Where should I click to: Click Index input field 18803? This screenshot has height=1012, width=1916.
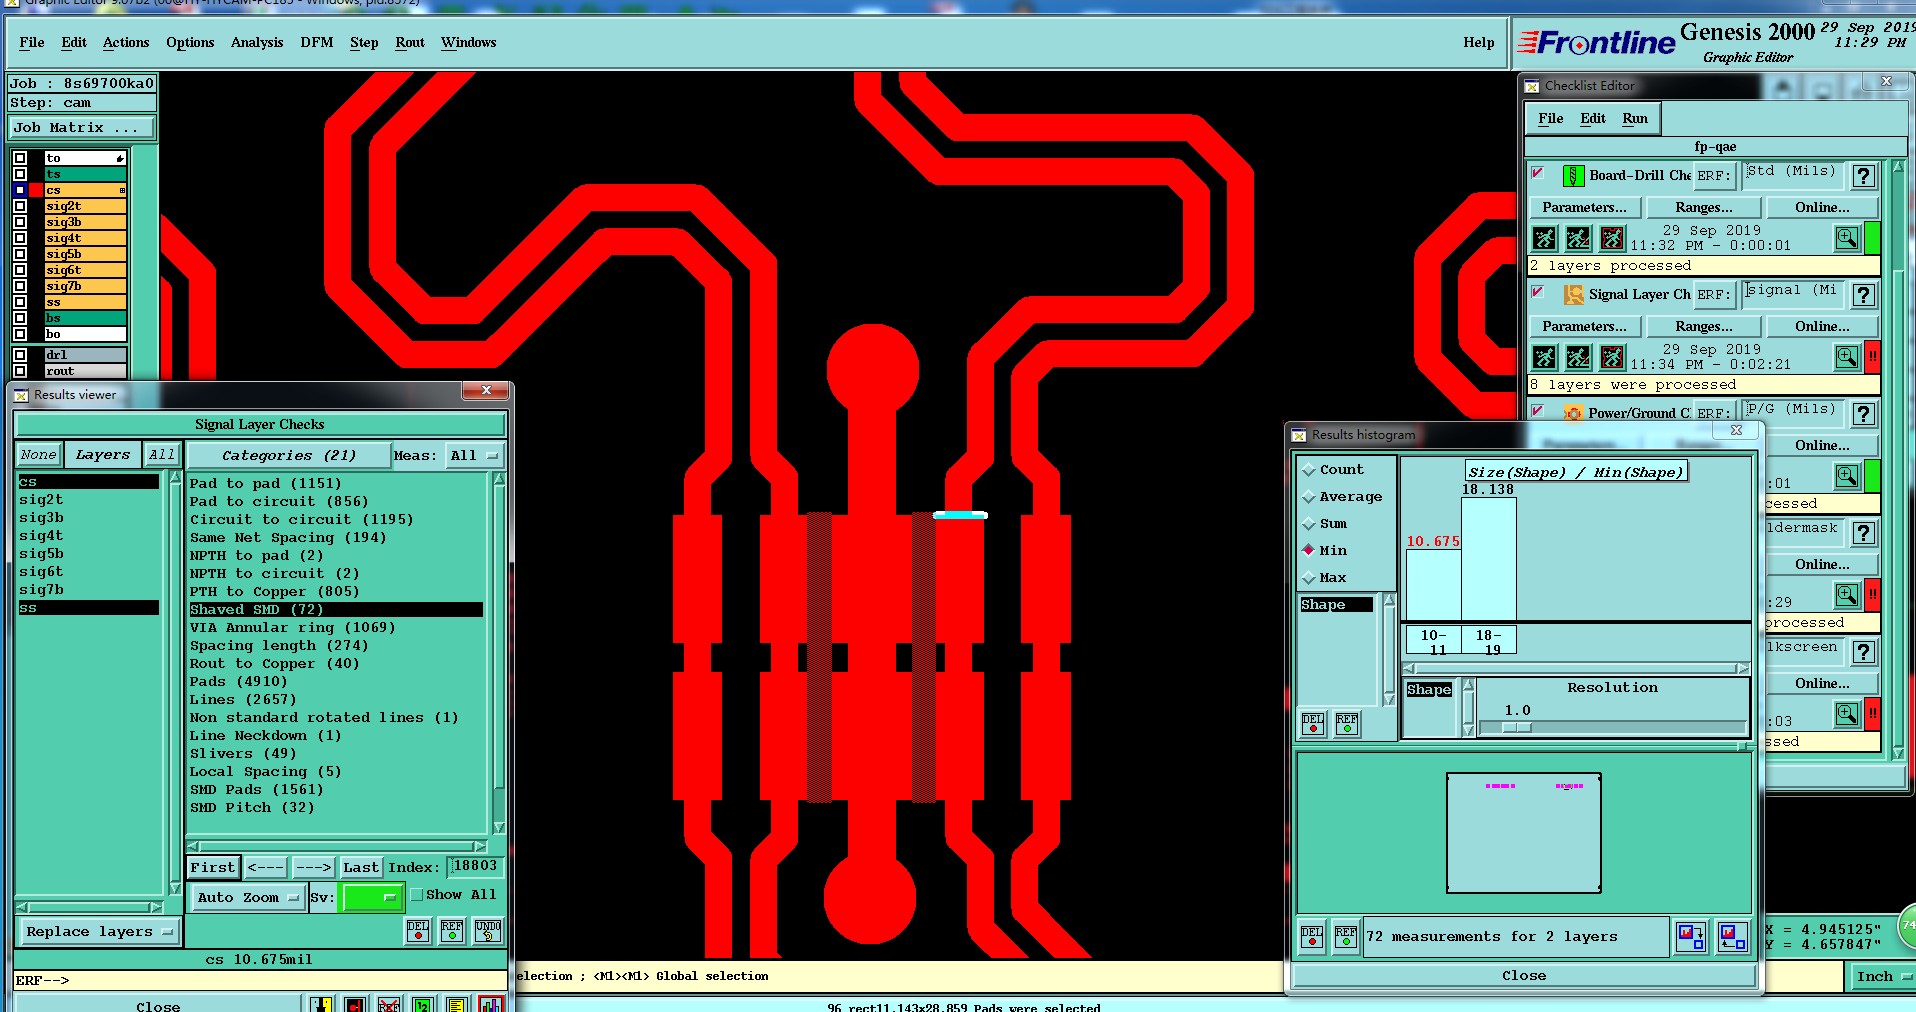(x=475, y=867)
